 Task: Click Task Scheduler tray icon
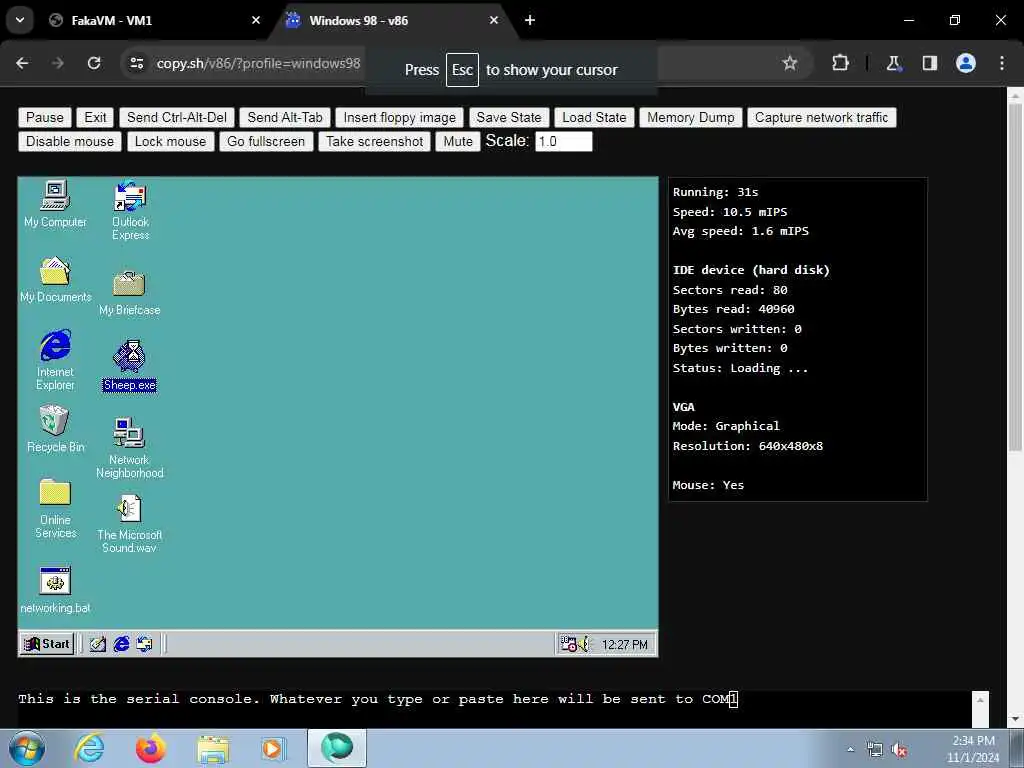click(568, 645)
